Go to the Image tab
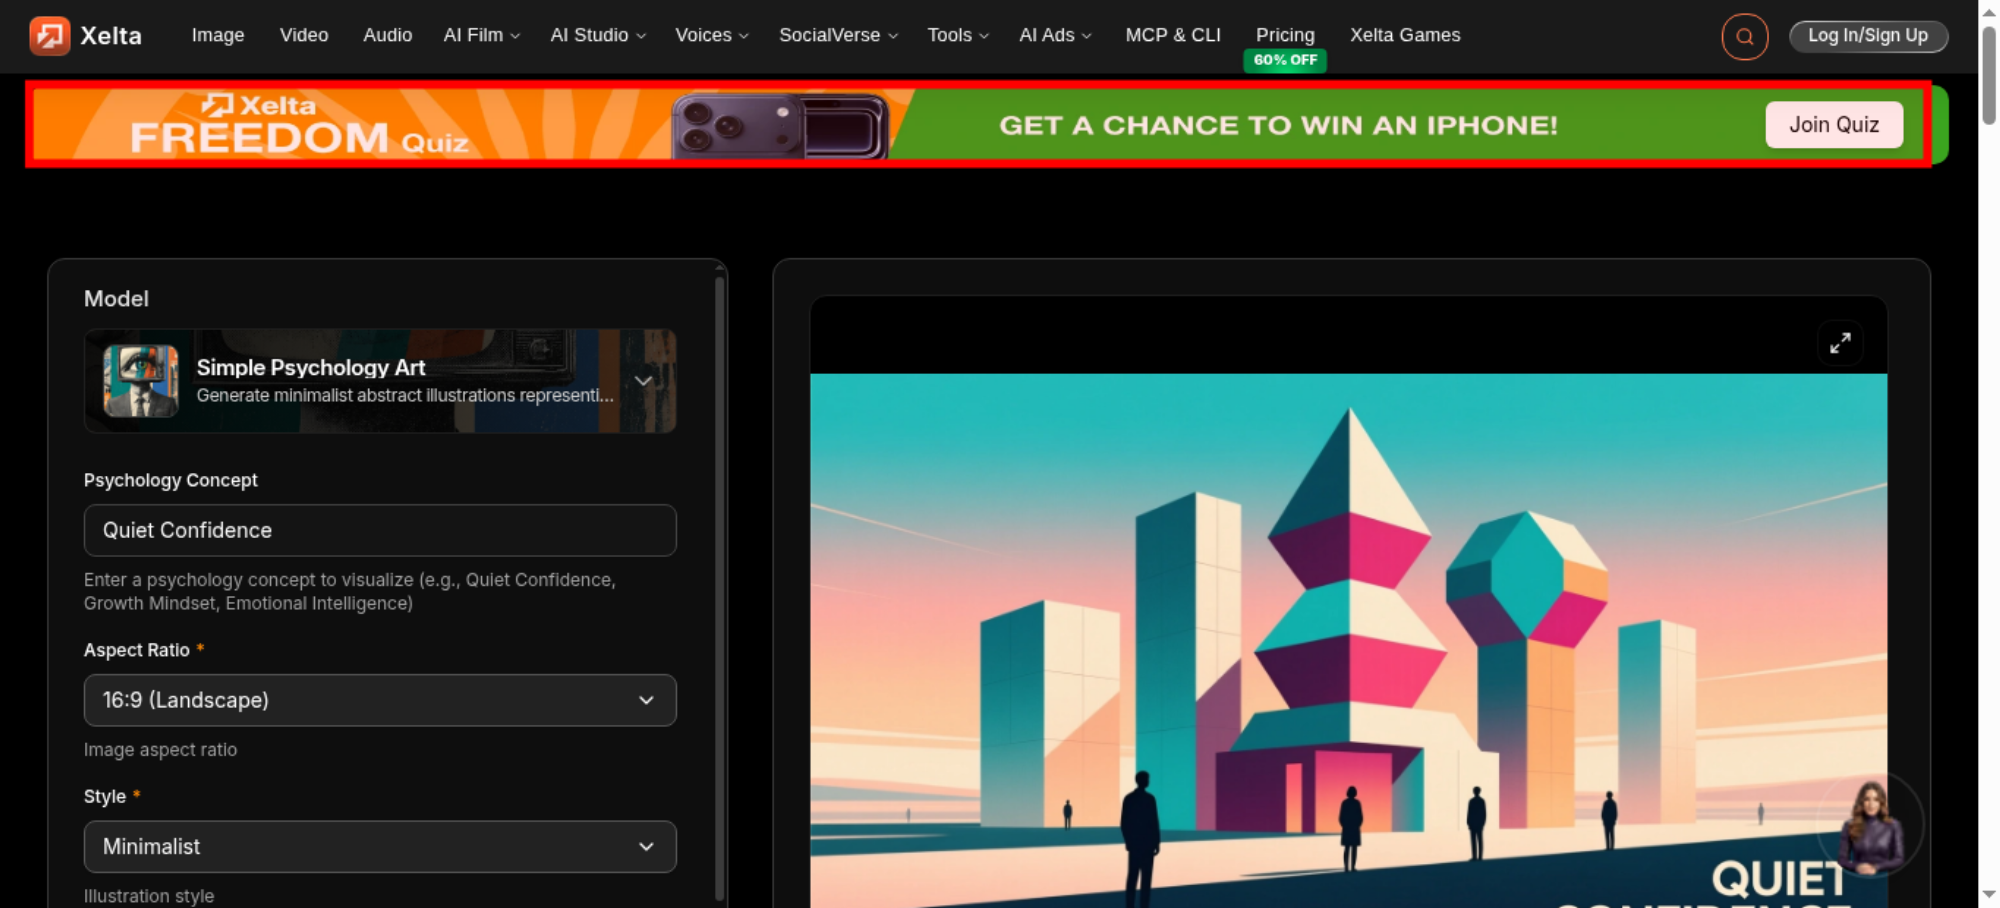Image resolution: width=2000 pixels, height=908 pixels. (218, 35)
